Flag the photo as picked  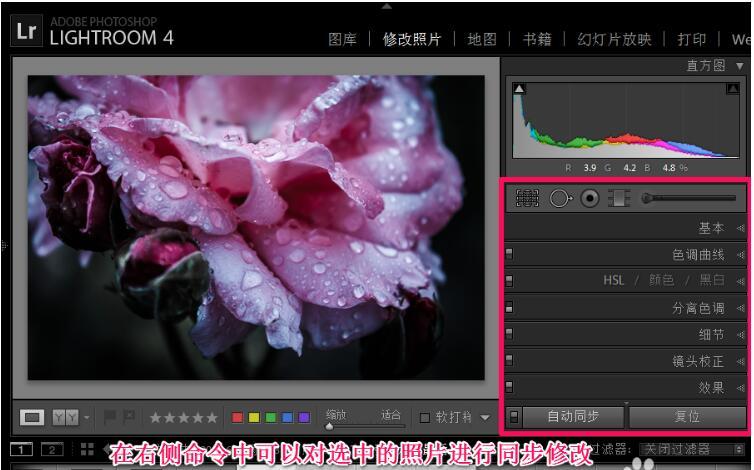click(x=110, y=417)
